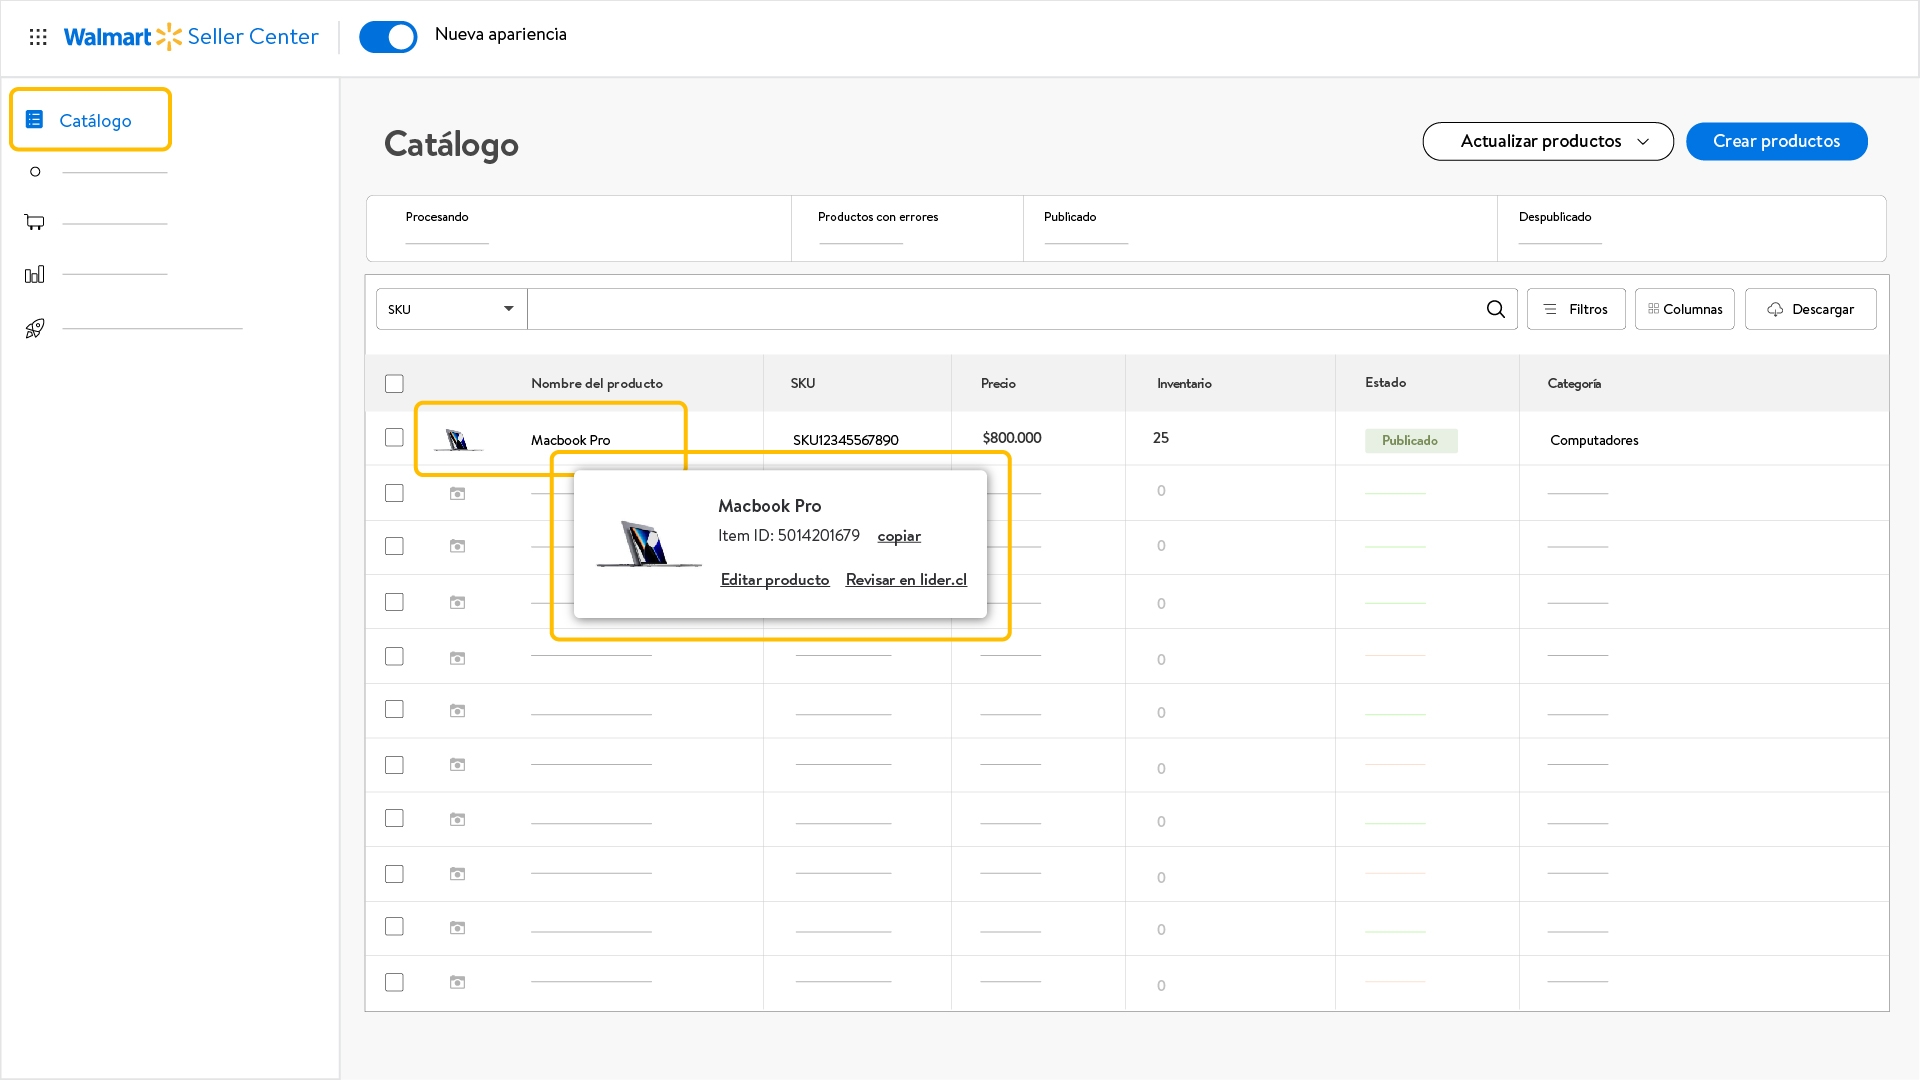
Task: Check the Macbook Pro row checkbox
Action: coord(394,438)
